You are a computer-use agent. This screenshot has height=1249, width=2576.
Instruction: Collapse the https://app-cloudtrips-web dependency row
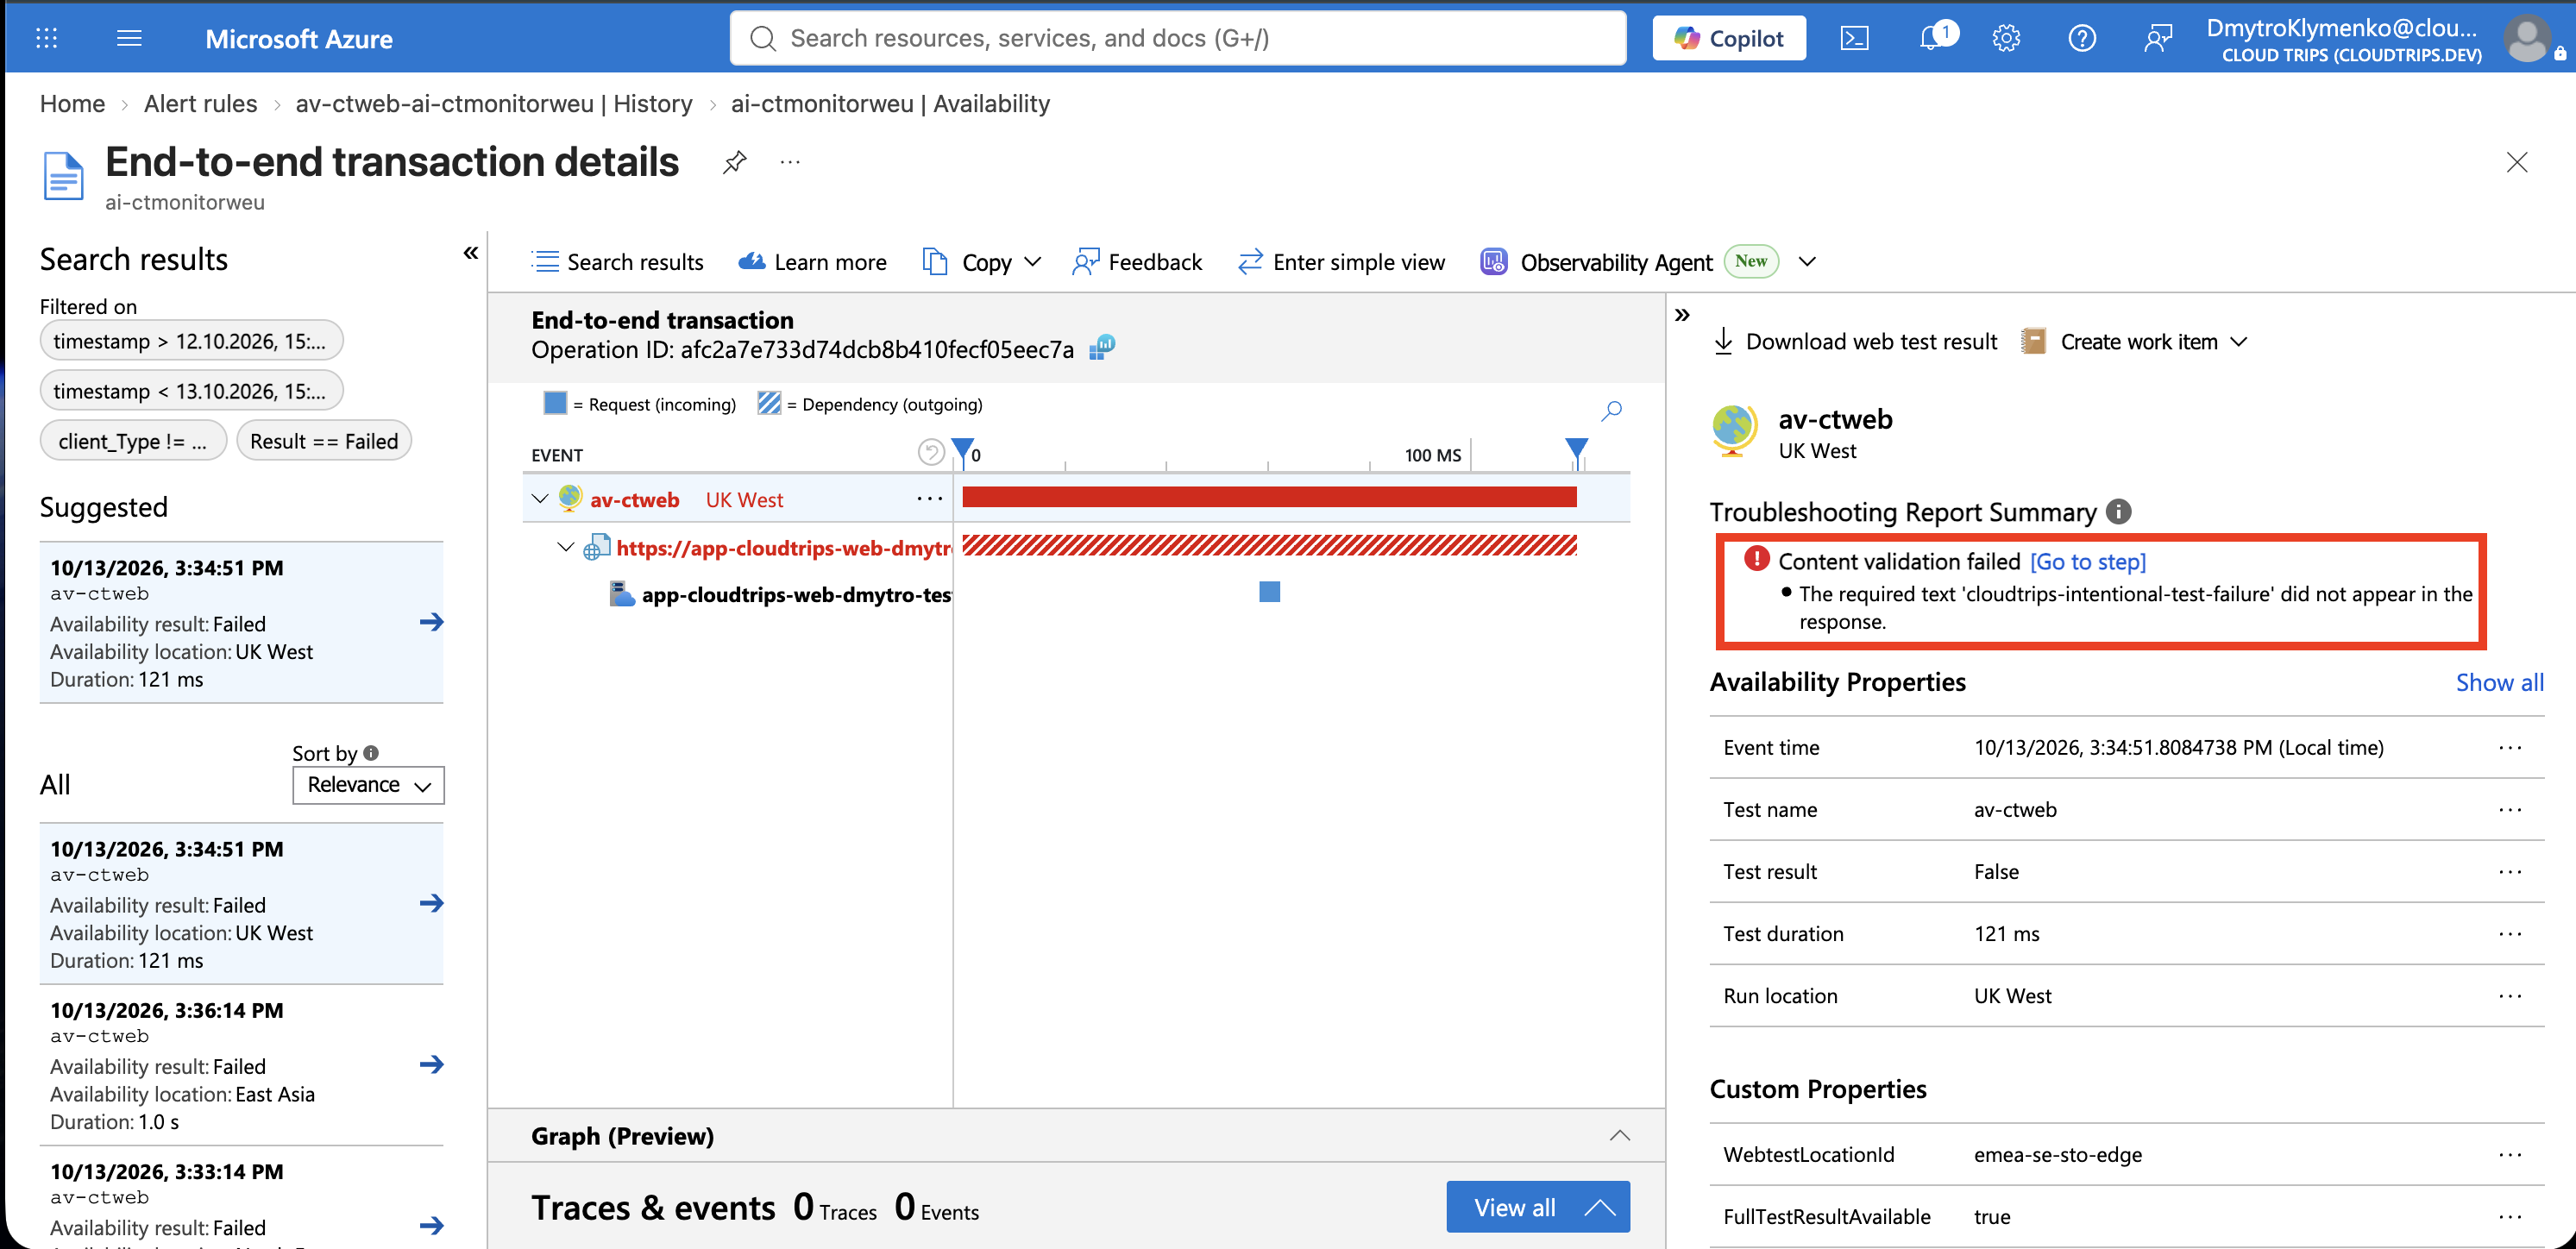coord(566,547)
